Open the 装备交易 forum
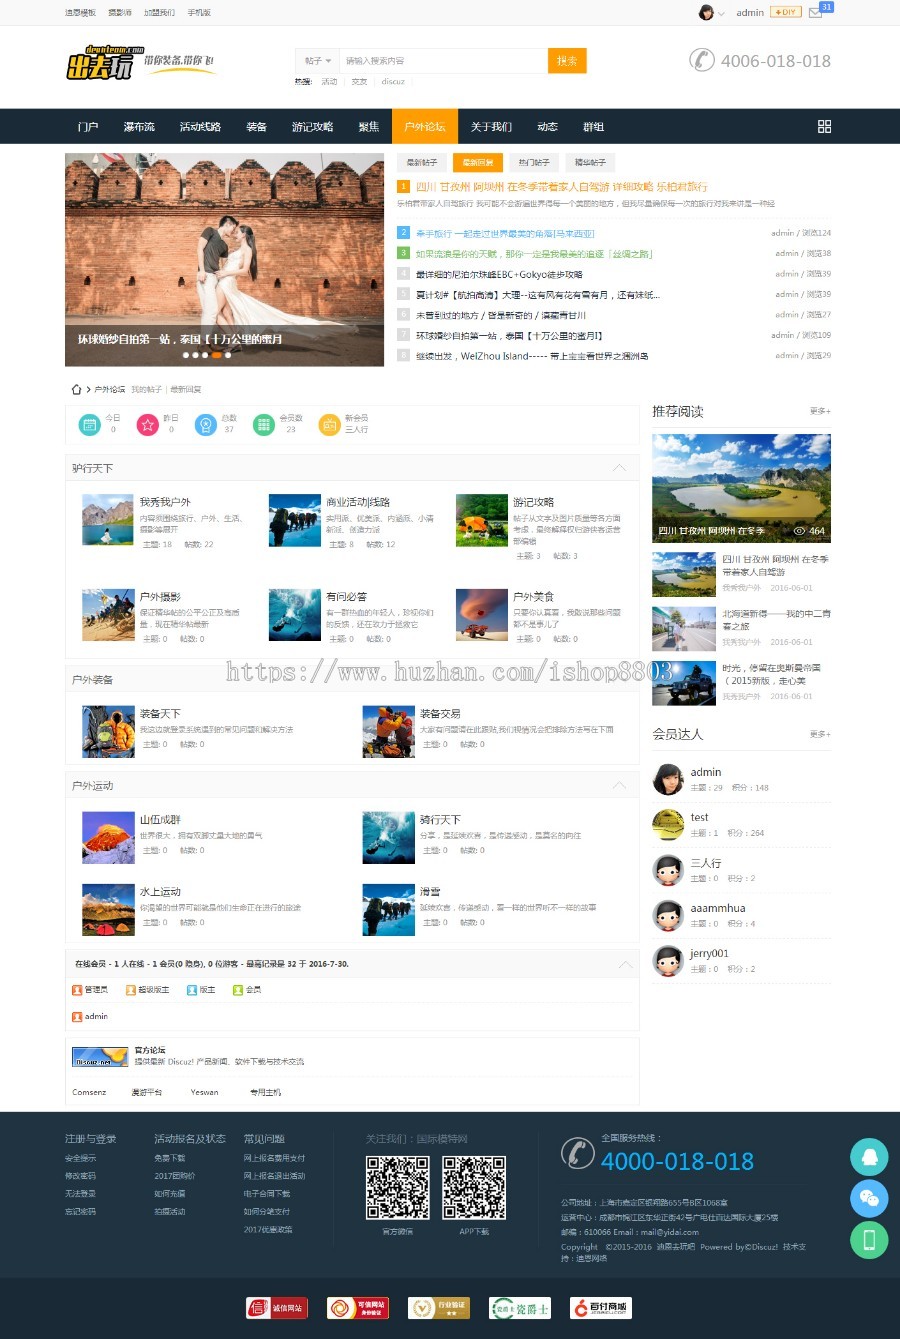The height and width of the screenshot is (1339, 900). (440, 714)
